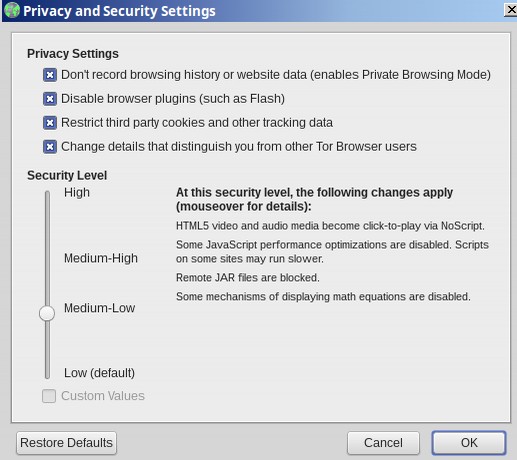Click the Tor Browser globe icon in title bar

pyautogui.click(x=12, y=10)
